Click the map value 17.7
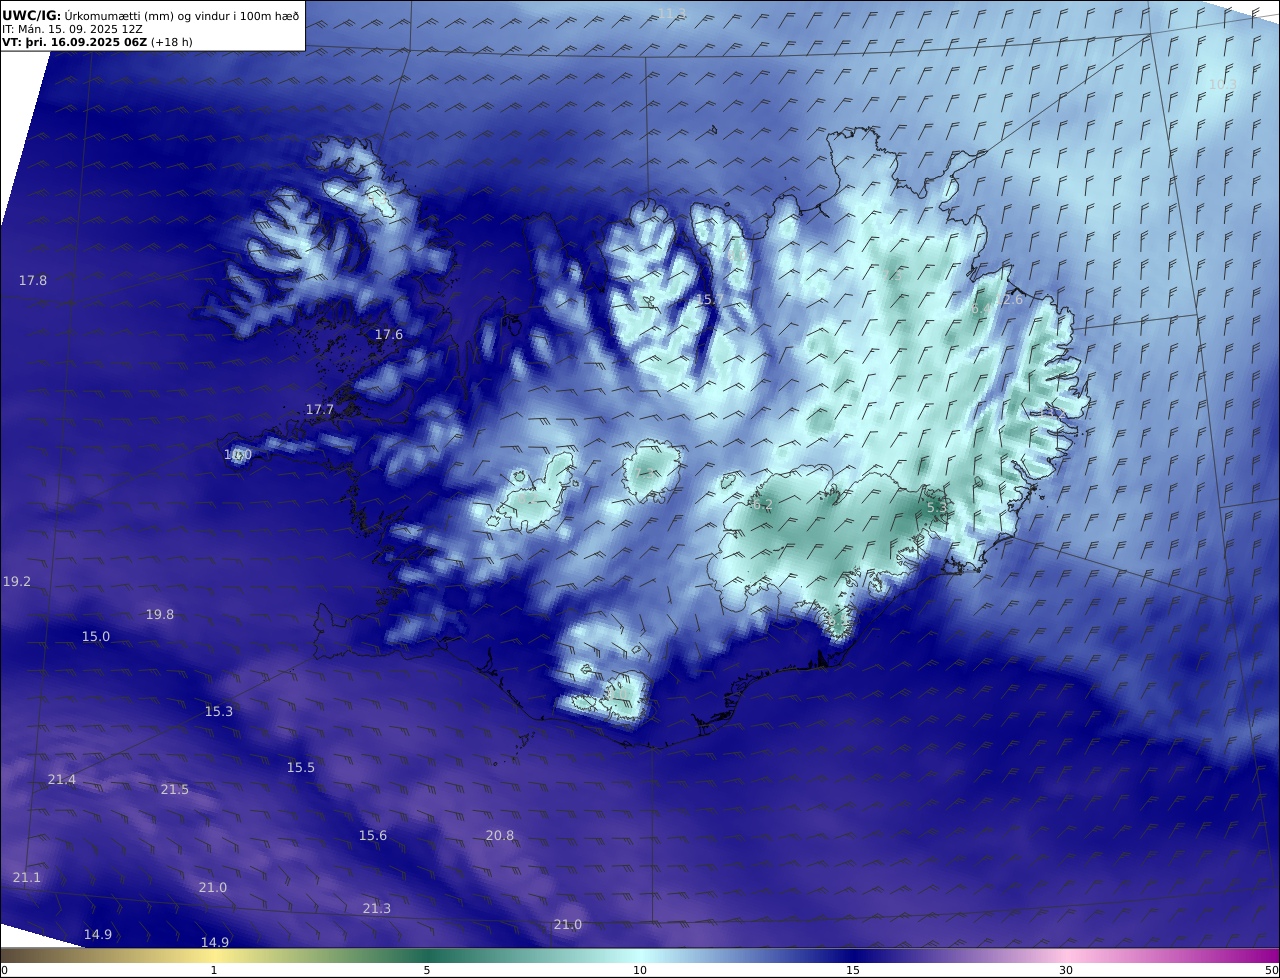 click(320, 410)
